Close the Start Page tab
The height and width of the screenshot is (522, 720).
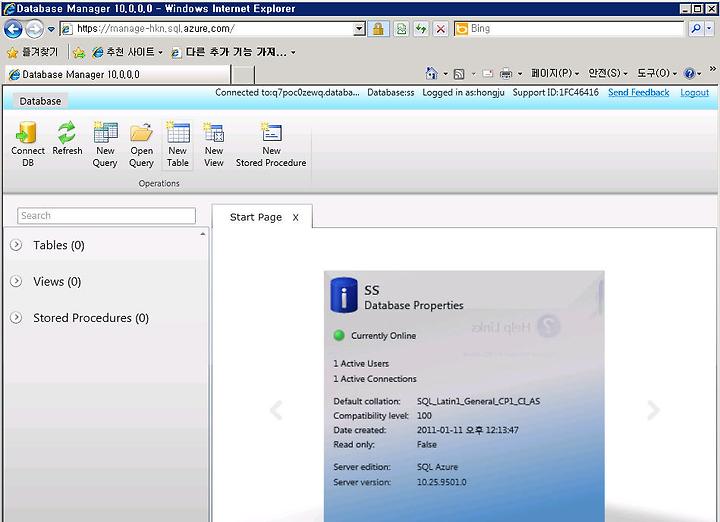point(296,218)
